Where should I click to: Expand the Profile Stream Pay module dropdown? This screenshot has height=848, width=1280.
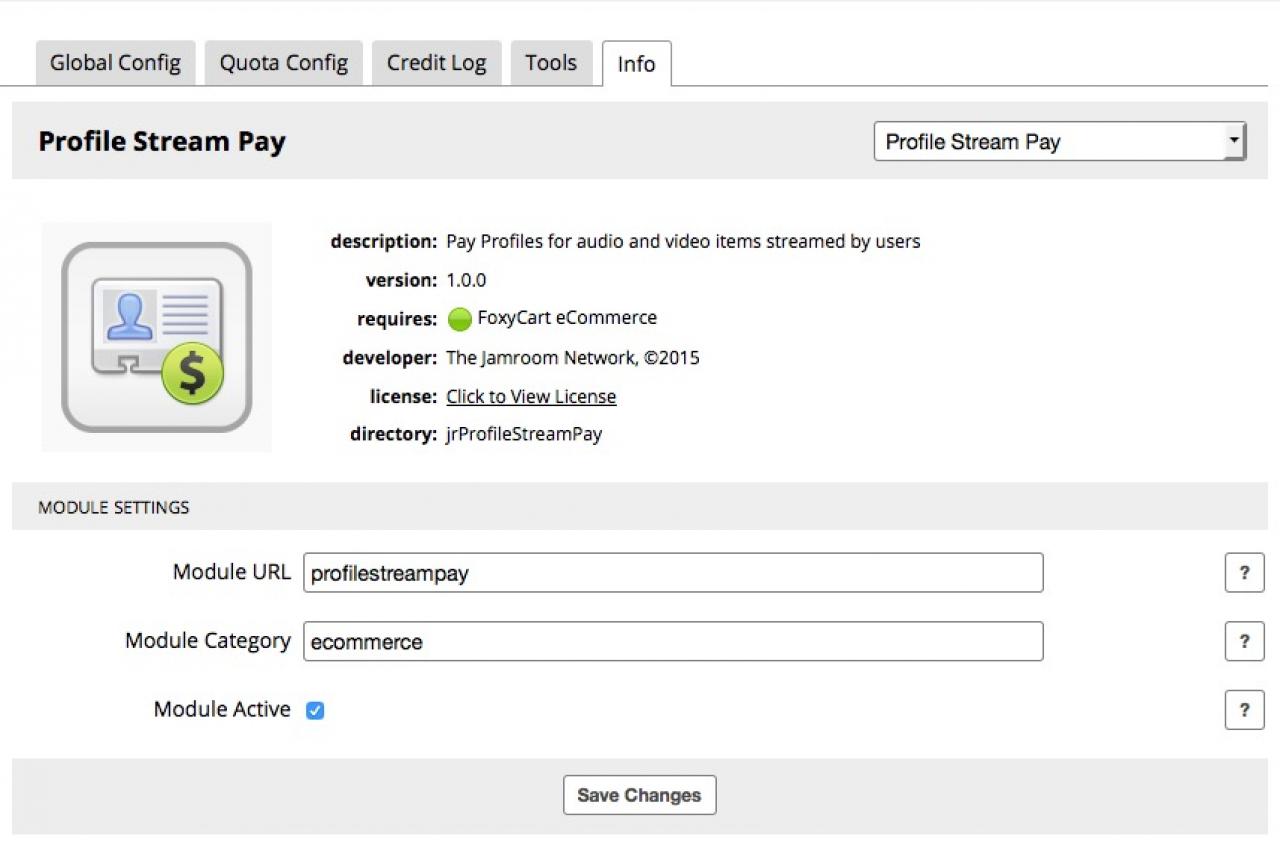coord(1059,141)
